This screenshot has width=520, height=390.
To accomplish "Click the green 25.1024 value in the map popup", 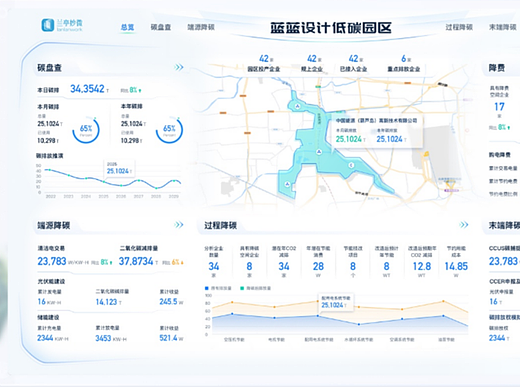I will tap(350, 139).
